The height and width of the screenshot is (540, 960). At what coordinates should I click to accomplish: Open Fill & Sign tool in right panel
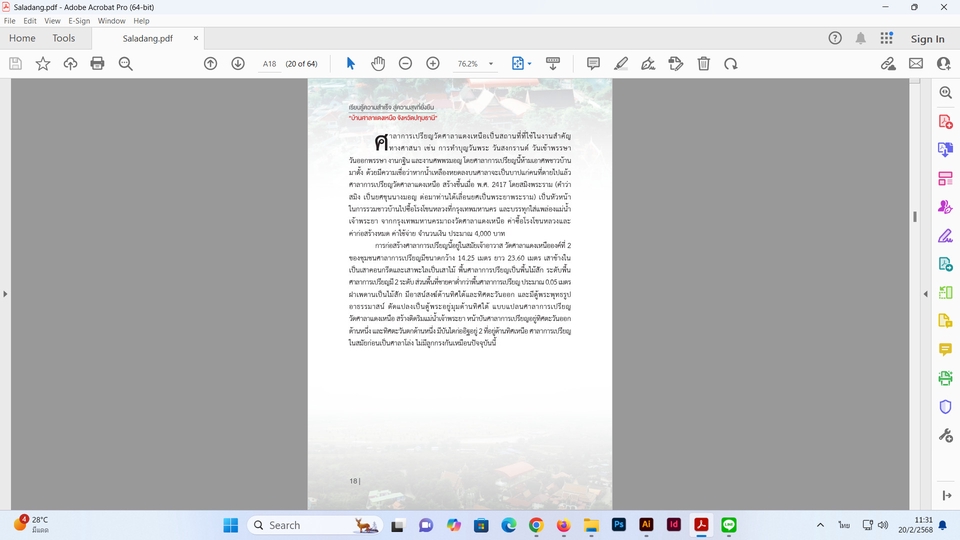pos(945,236)
